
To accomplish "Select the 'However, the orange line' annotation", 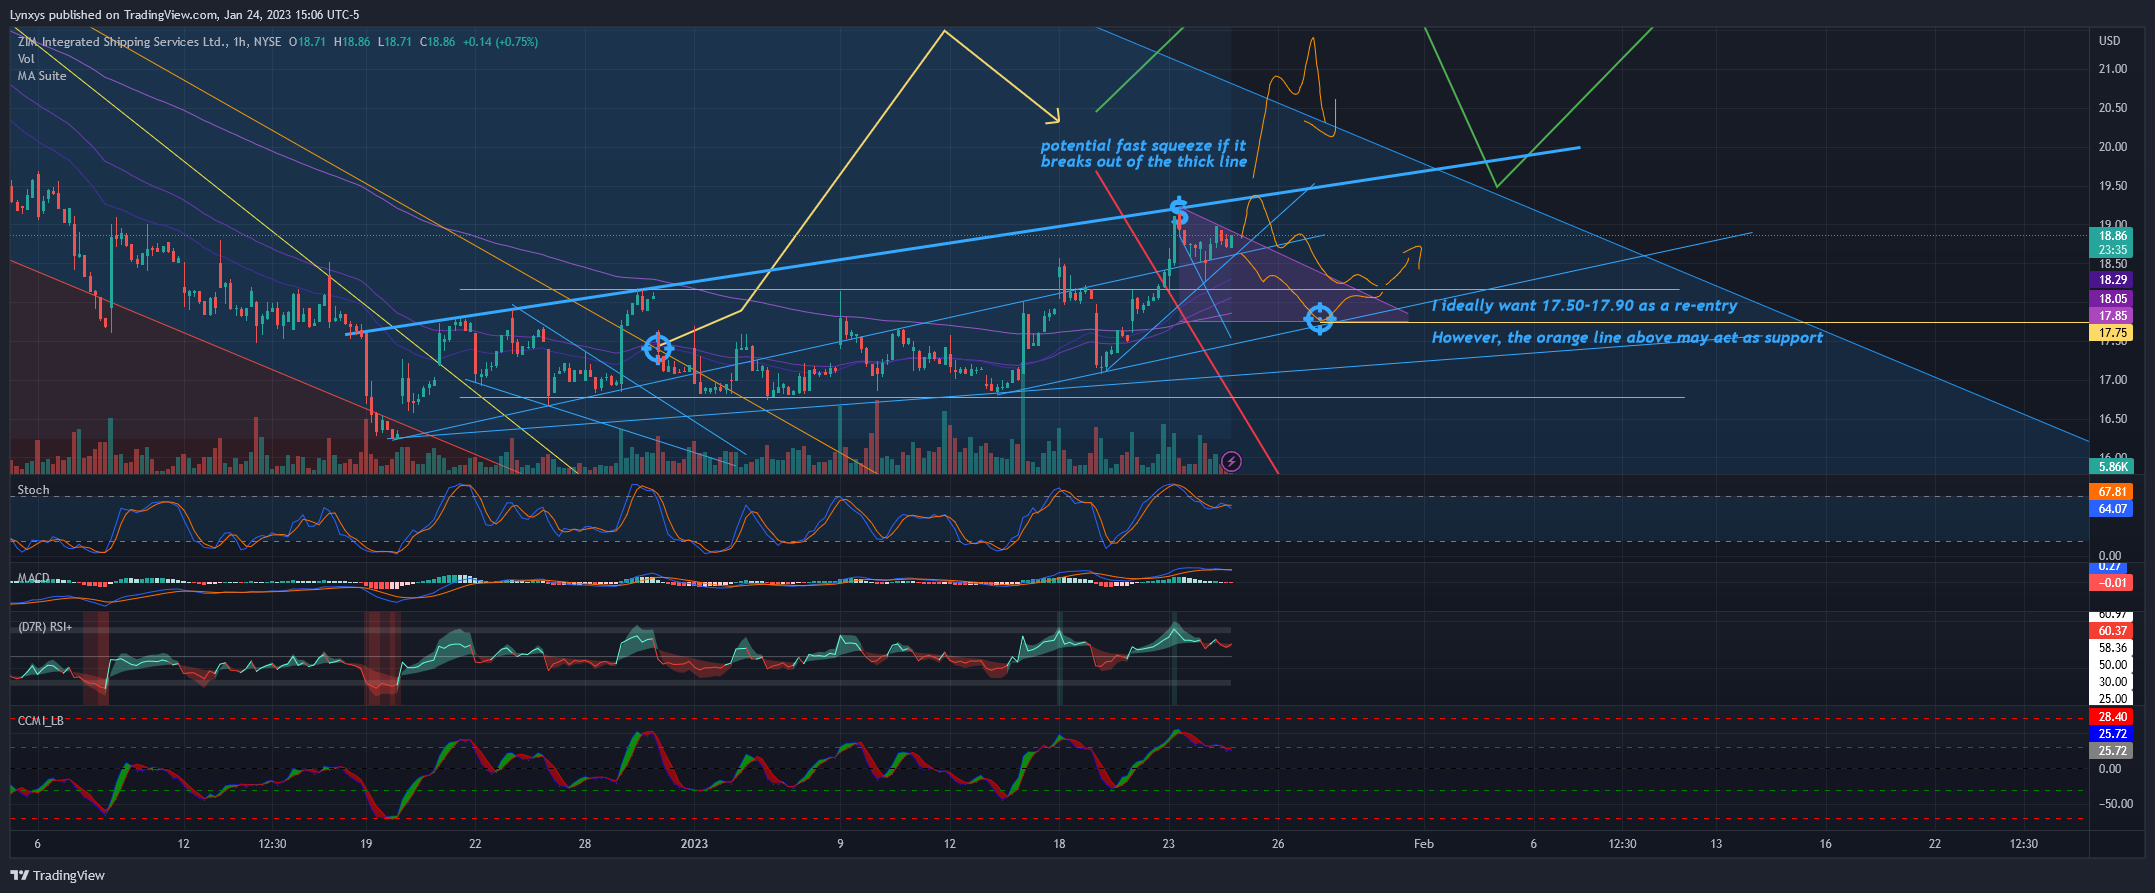I will [1627, 338].
